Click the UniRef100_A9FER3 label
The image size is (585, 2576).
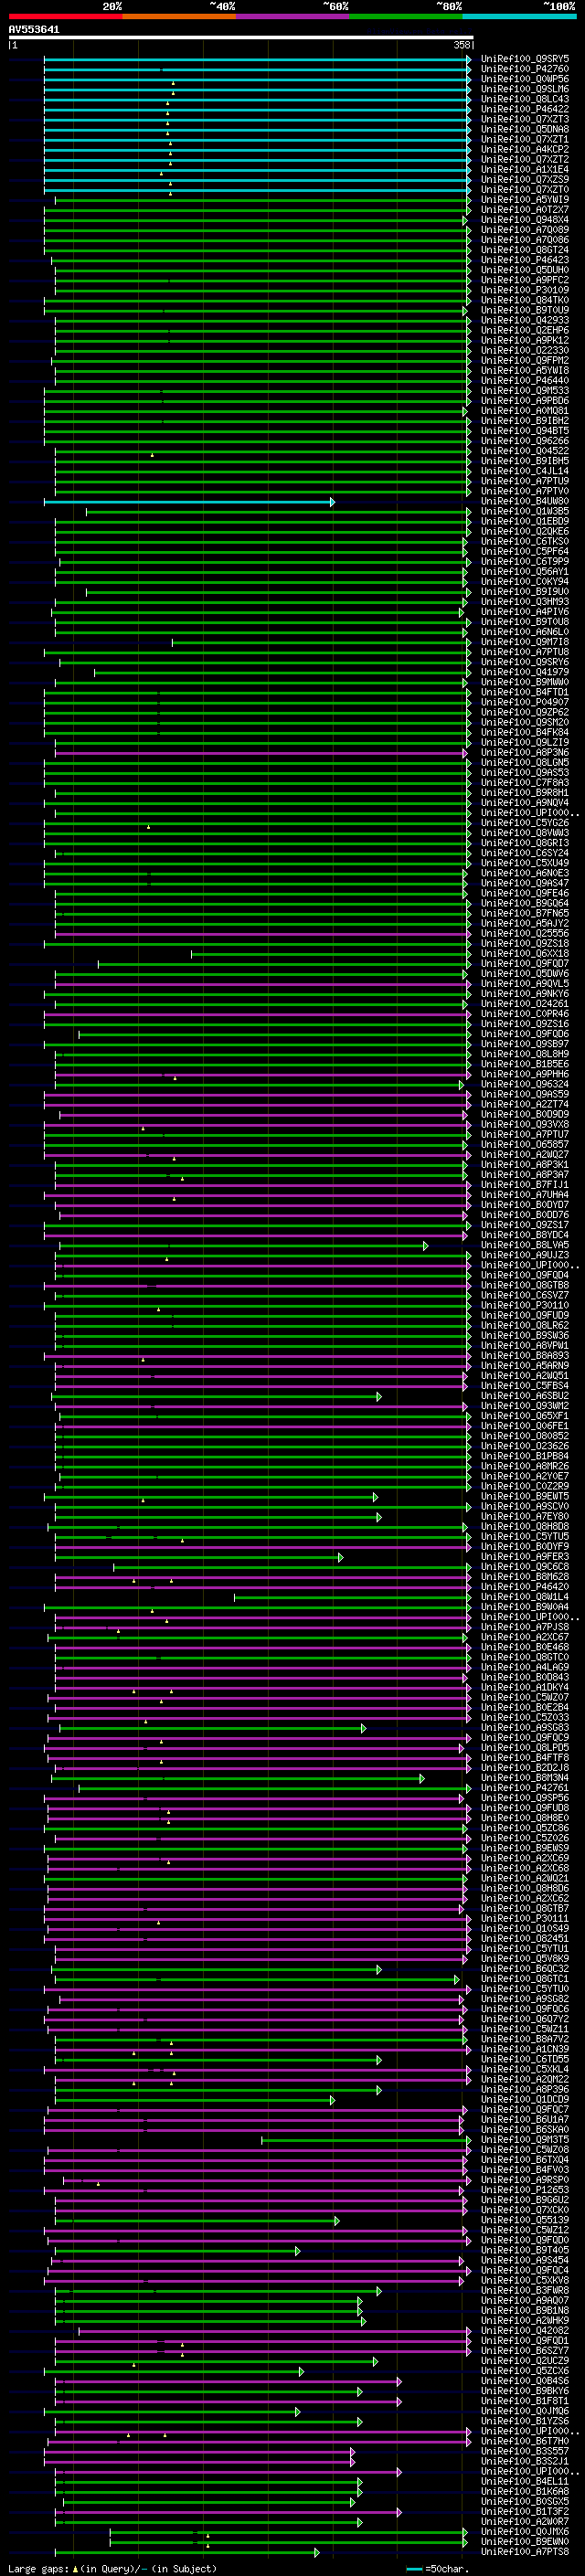tap(525, 1557)
